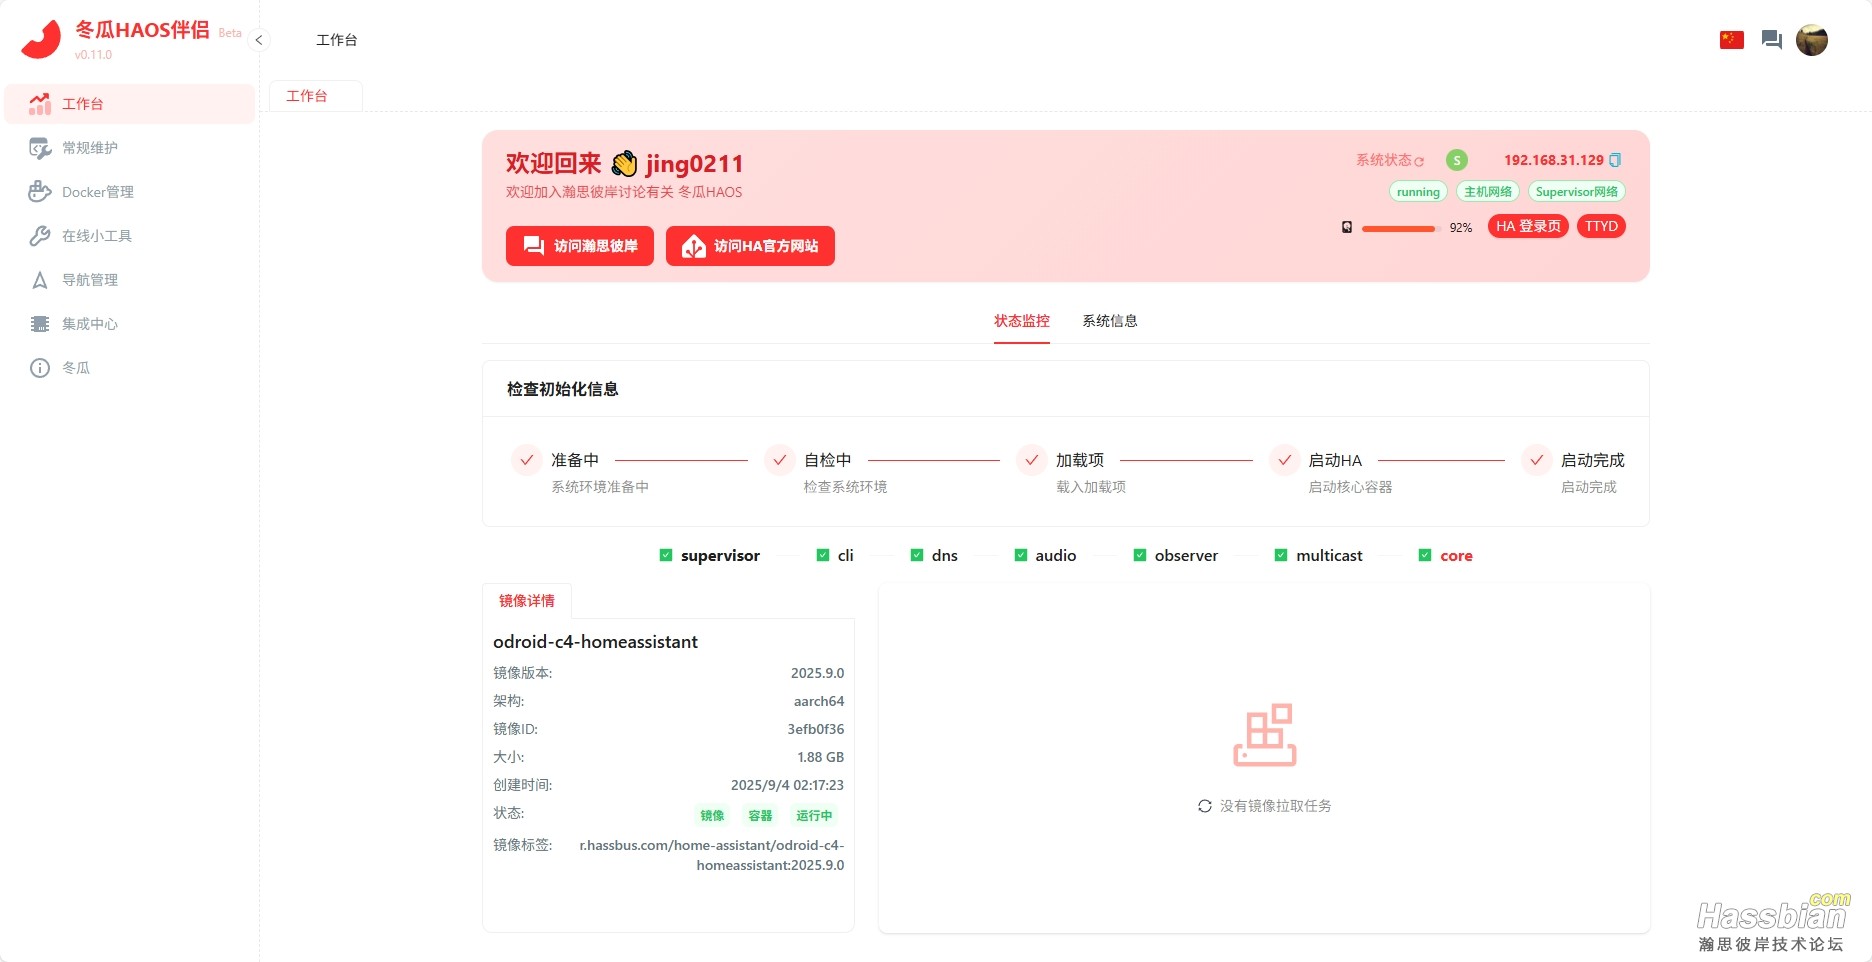Toggle the audio checkbox
Screen dimensions: 1872x962
pos(1021,555)
